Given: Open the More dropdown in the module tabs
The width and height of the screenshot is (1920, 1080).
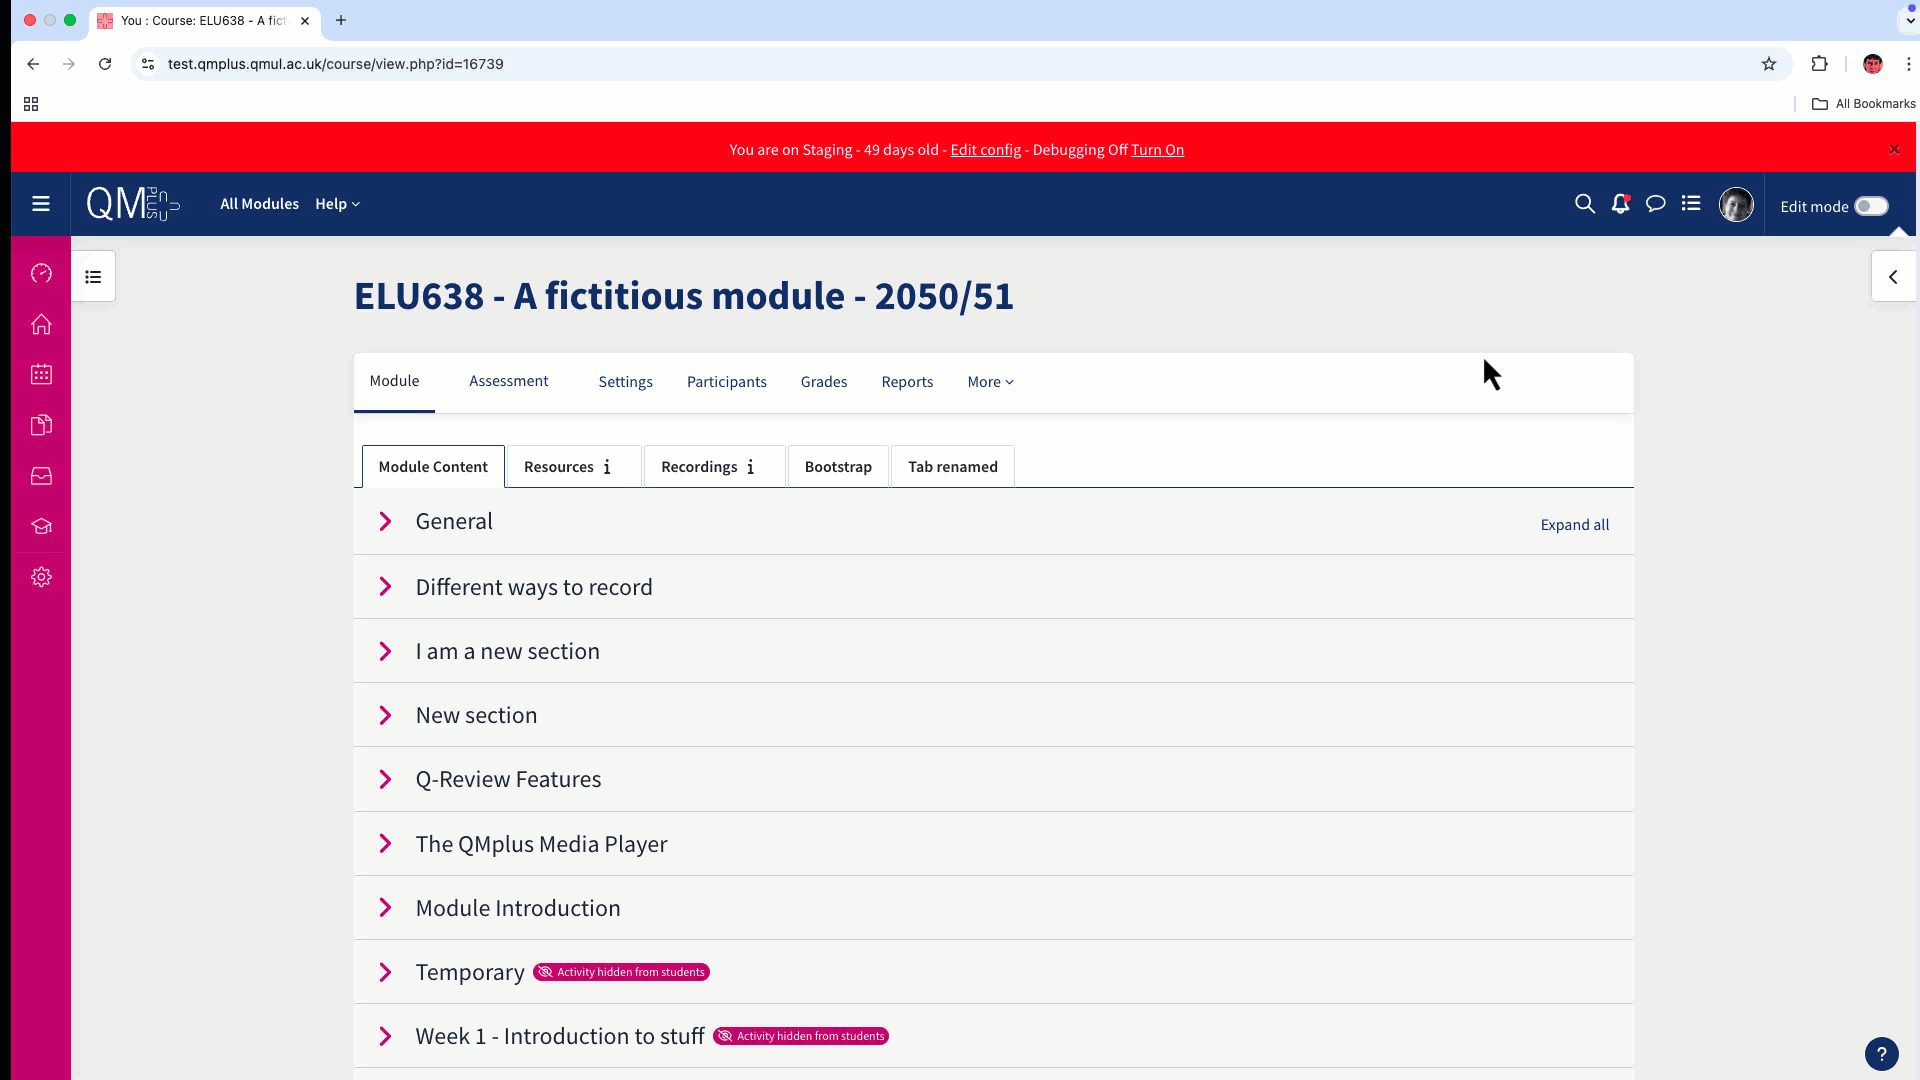Looking at the screenshot, I should point(989,381).
